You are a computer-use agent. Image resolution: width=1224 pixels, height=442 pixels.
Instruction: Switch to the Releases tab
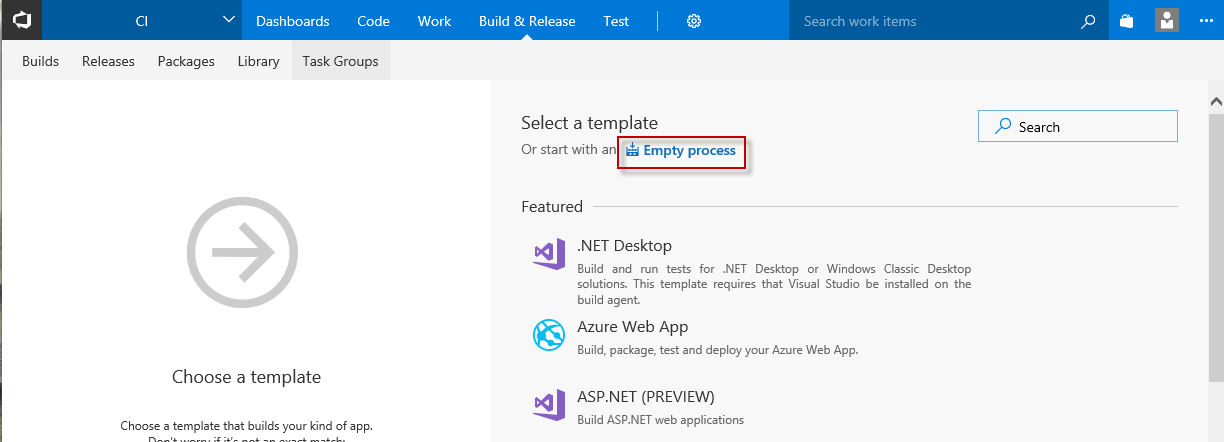[108, 61]
